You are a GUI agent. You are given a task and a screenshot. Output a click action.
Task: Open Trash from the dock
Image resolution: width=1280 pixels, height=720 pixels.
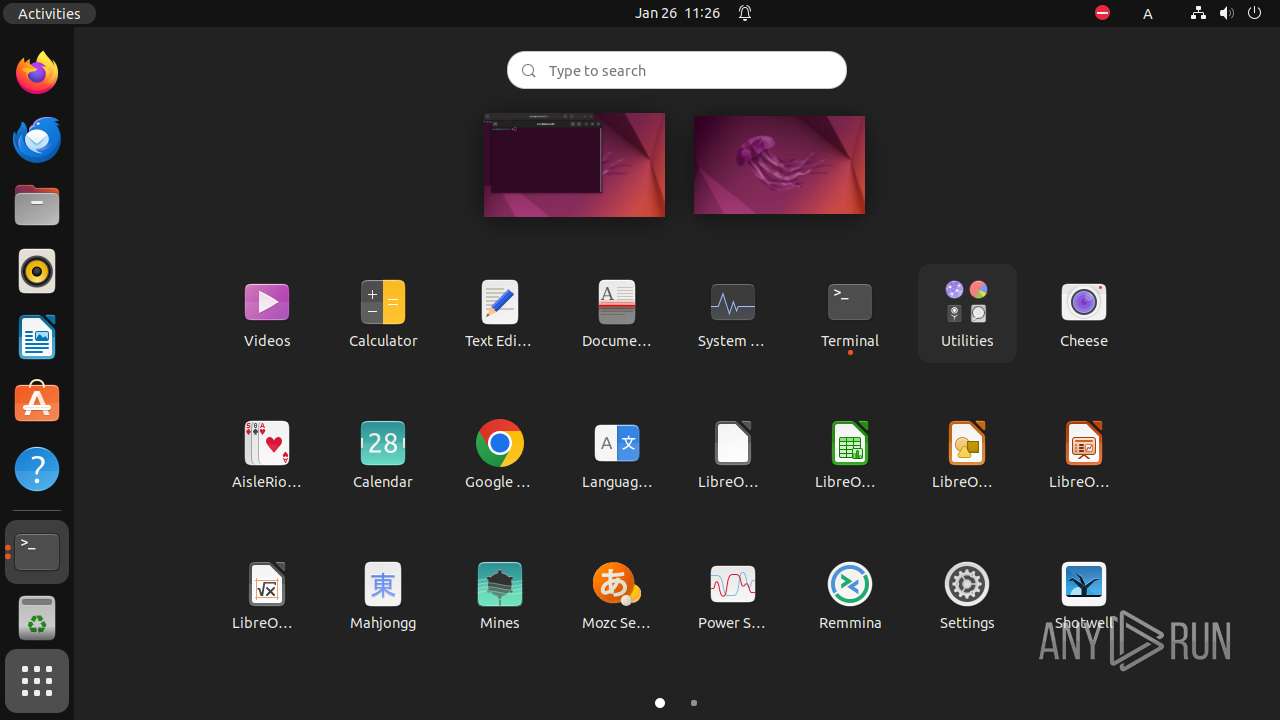pos(37,618)
